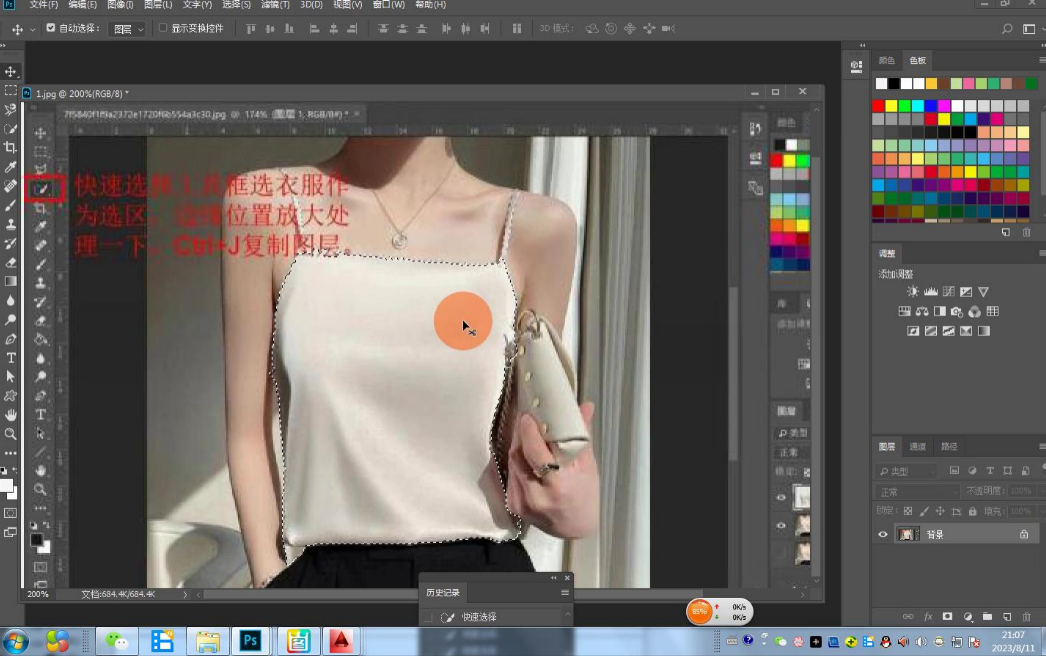Create a new group in Layers panel
The image size is (1046, 656).
pyautogui.click(x=987, y=617)
